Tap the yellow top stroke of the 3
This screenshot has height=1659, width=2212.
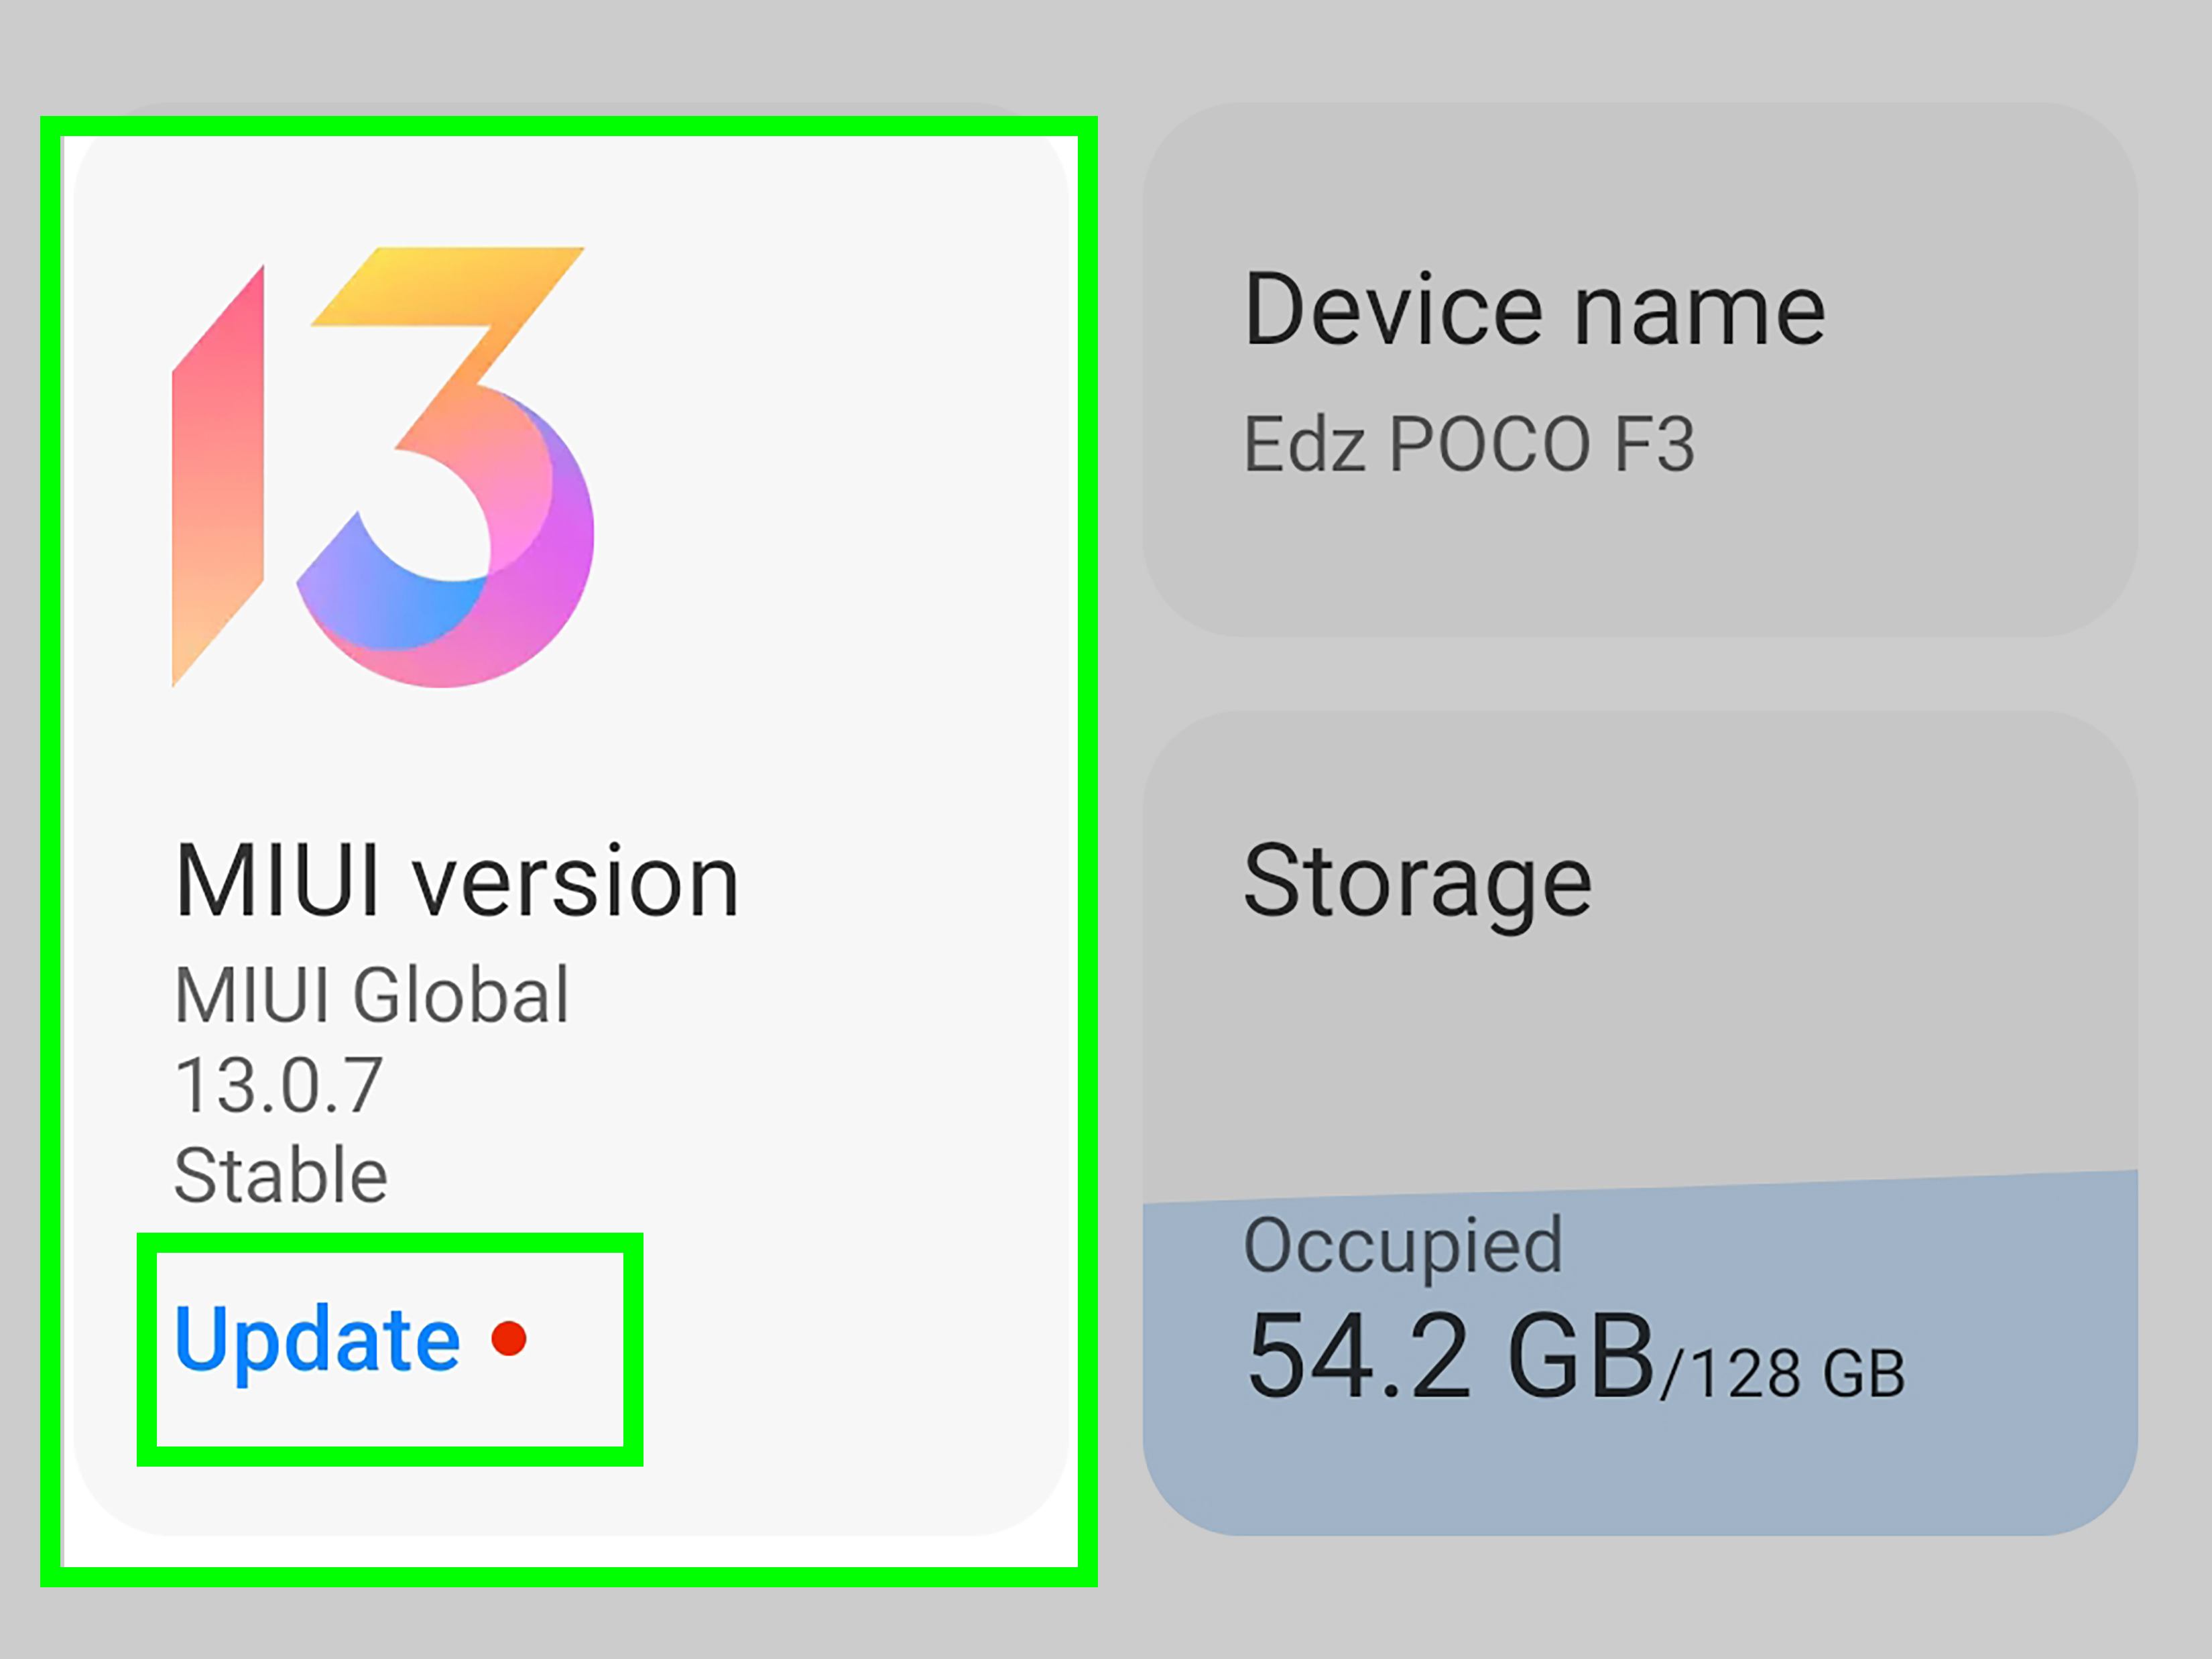pos(450,285)
